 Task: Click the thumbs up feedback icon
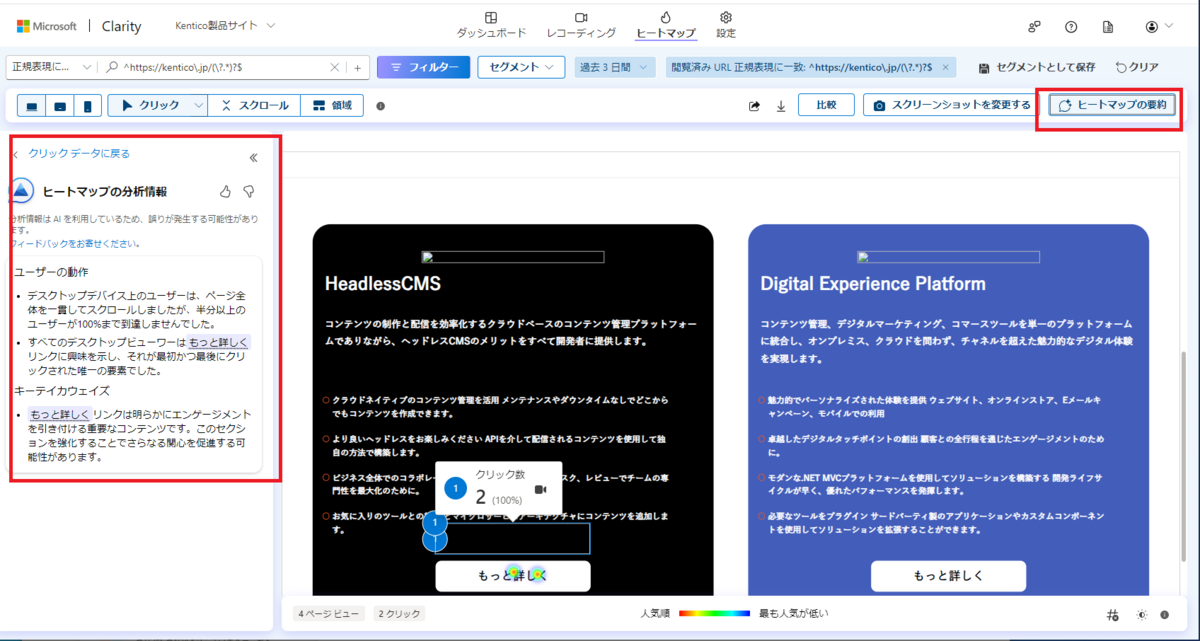[x=225, y=190]
